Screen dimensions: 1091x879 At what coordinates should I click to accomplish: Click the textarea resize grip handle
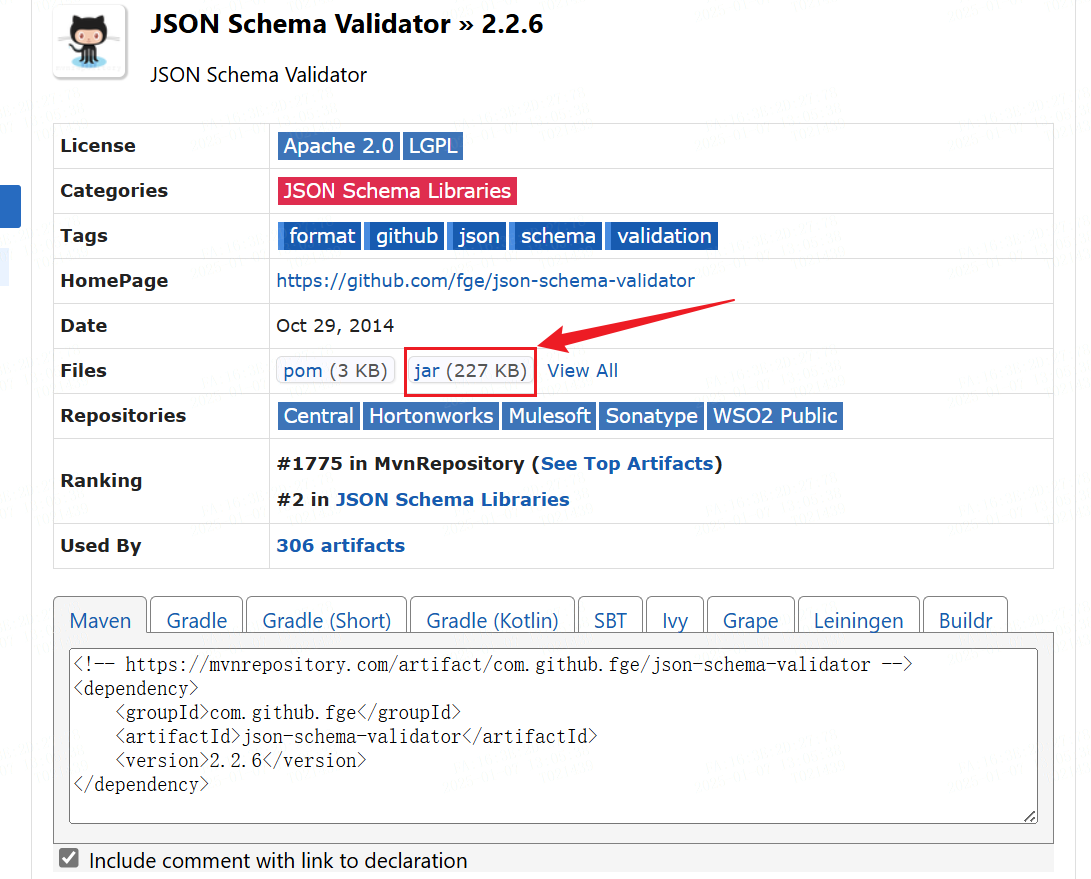point(1030,816)
